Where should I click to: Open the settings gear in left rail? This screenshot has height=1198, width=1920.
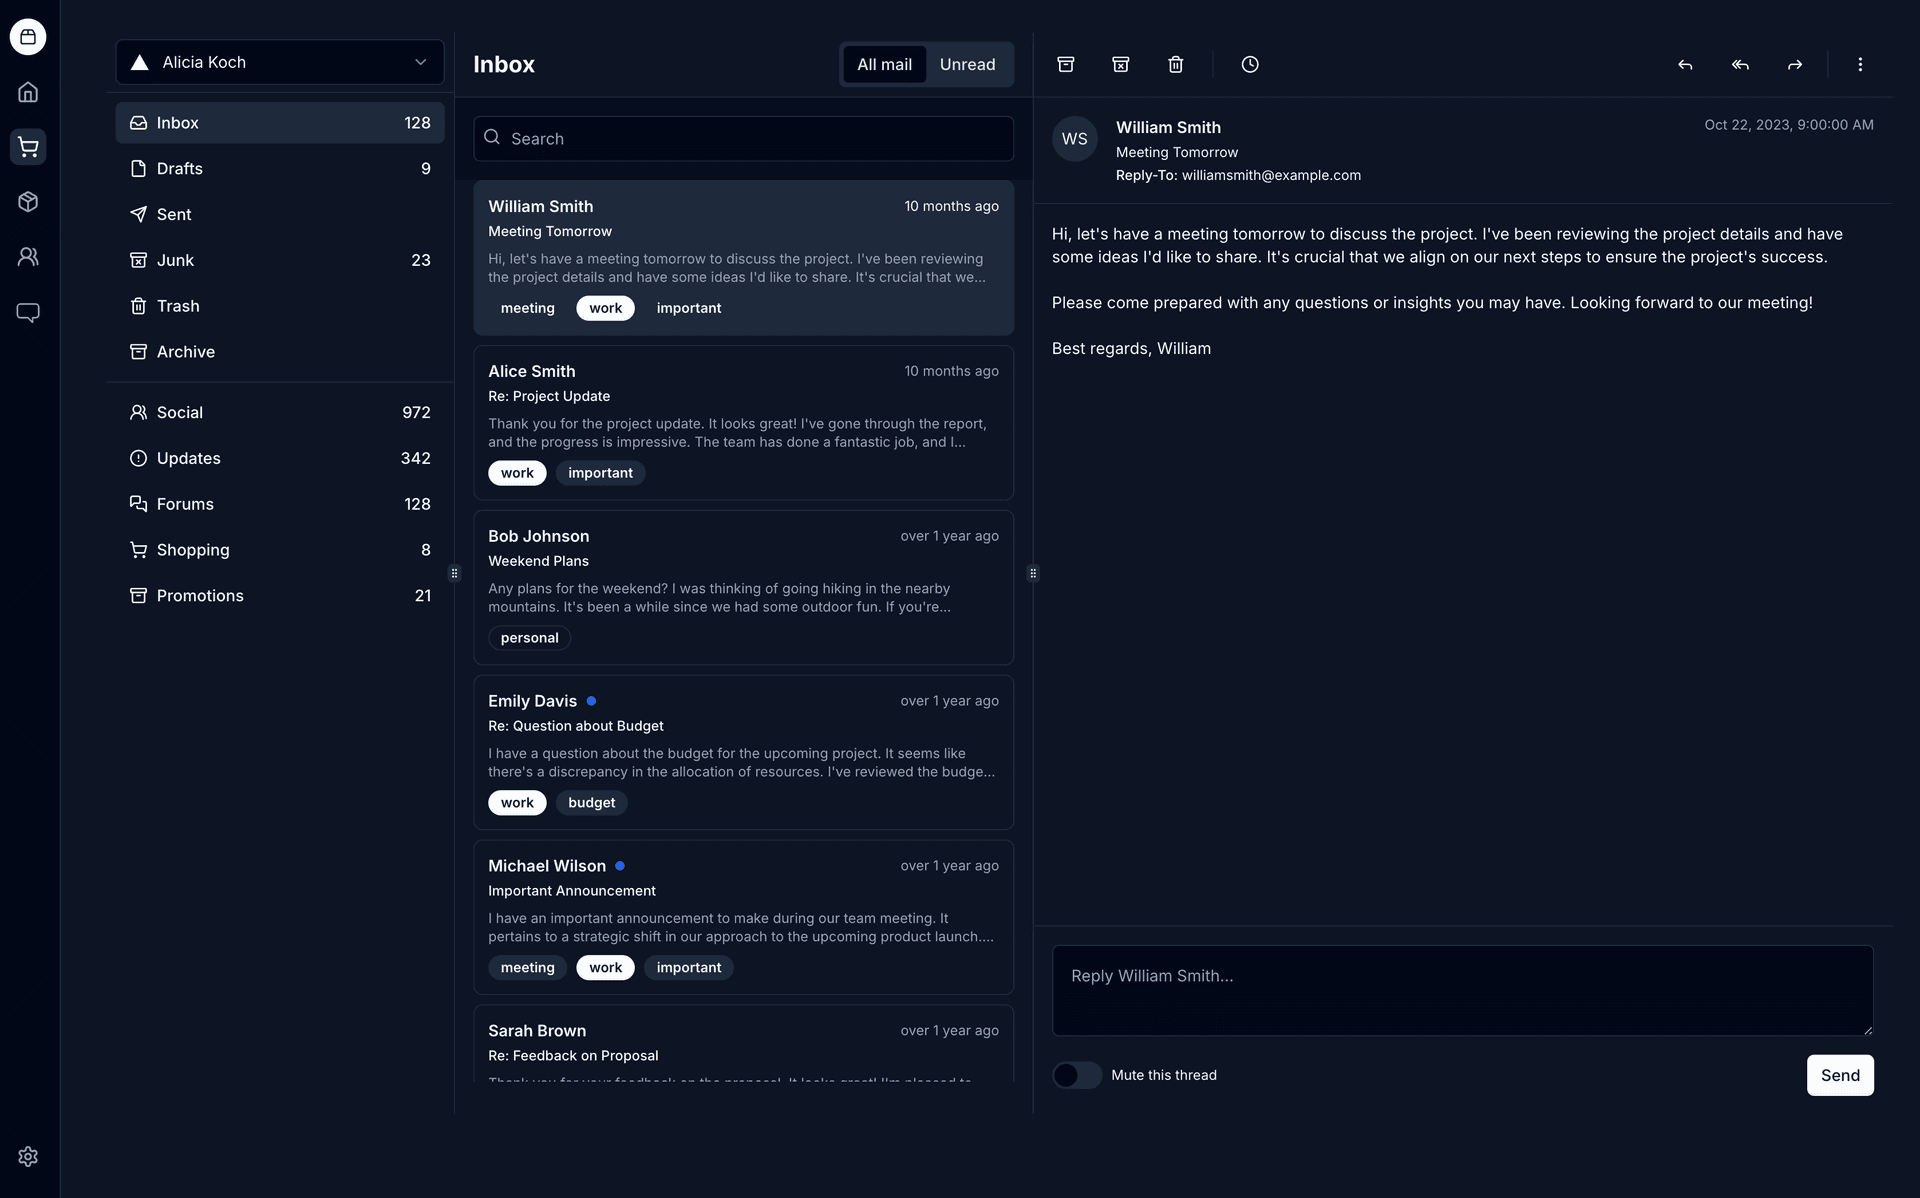[28, 1156]
